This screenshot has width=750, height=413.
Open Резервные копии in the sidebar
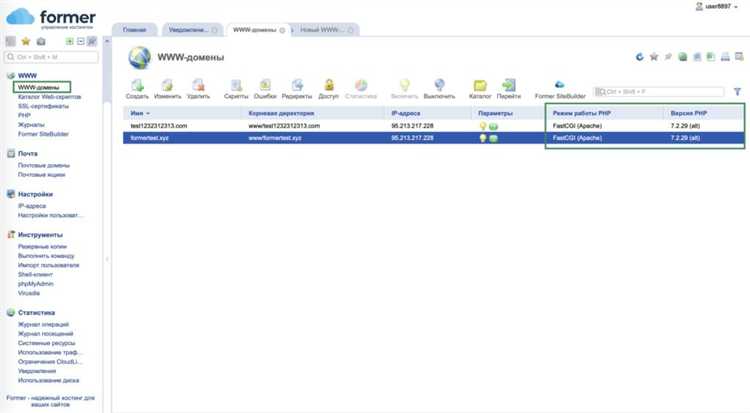tap(42, 246)
